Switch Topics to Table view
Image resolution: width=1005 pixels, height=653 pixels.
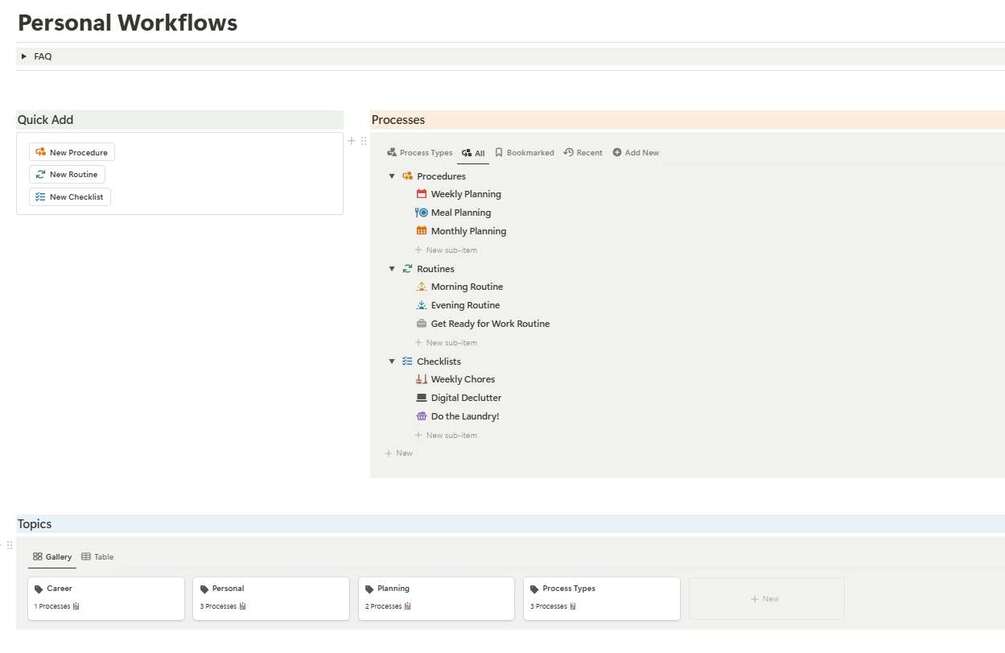(98, 557)
